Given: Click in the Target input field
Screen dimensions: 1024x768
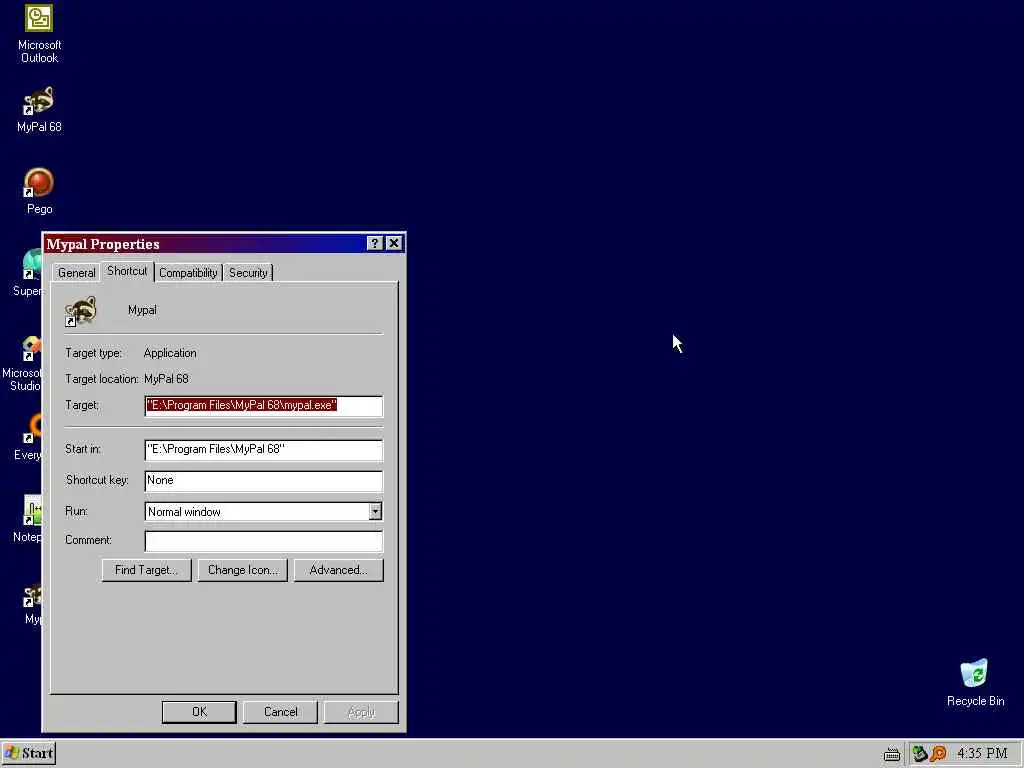Looking at the screenshot, I should [264, 406].
